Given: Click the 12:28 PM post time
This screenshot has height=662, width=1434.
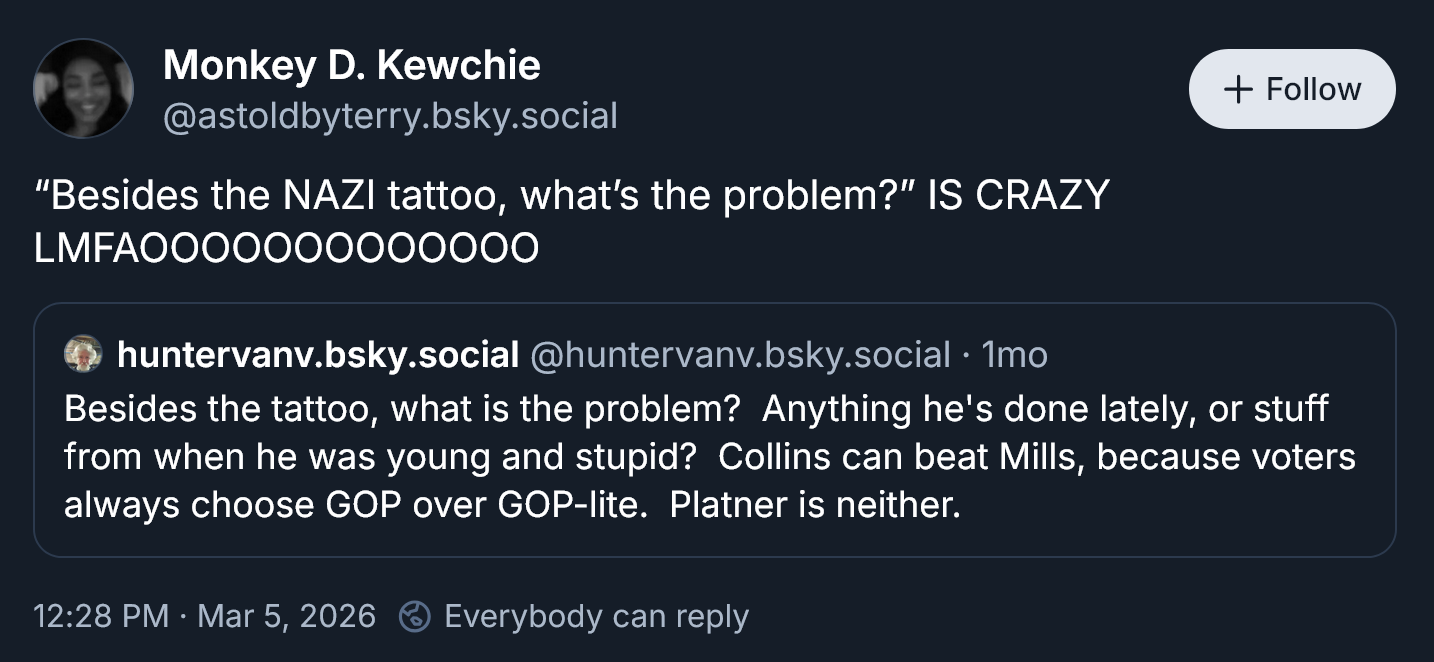Looking at the screenshot, I should click(100, 616).
